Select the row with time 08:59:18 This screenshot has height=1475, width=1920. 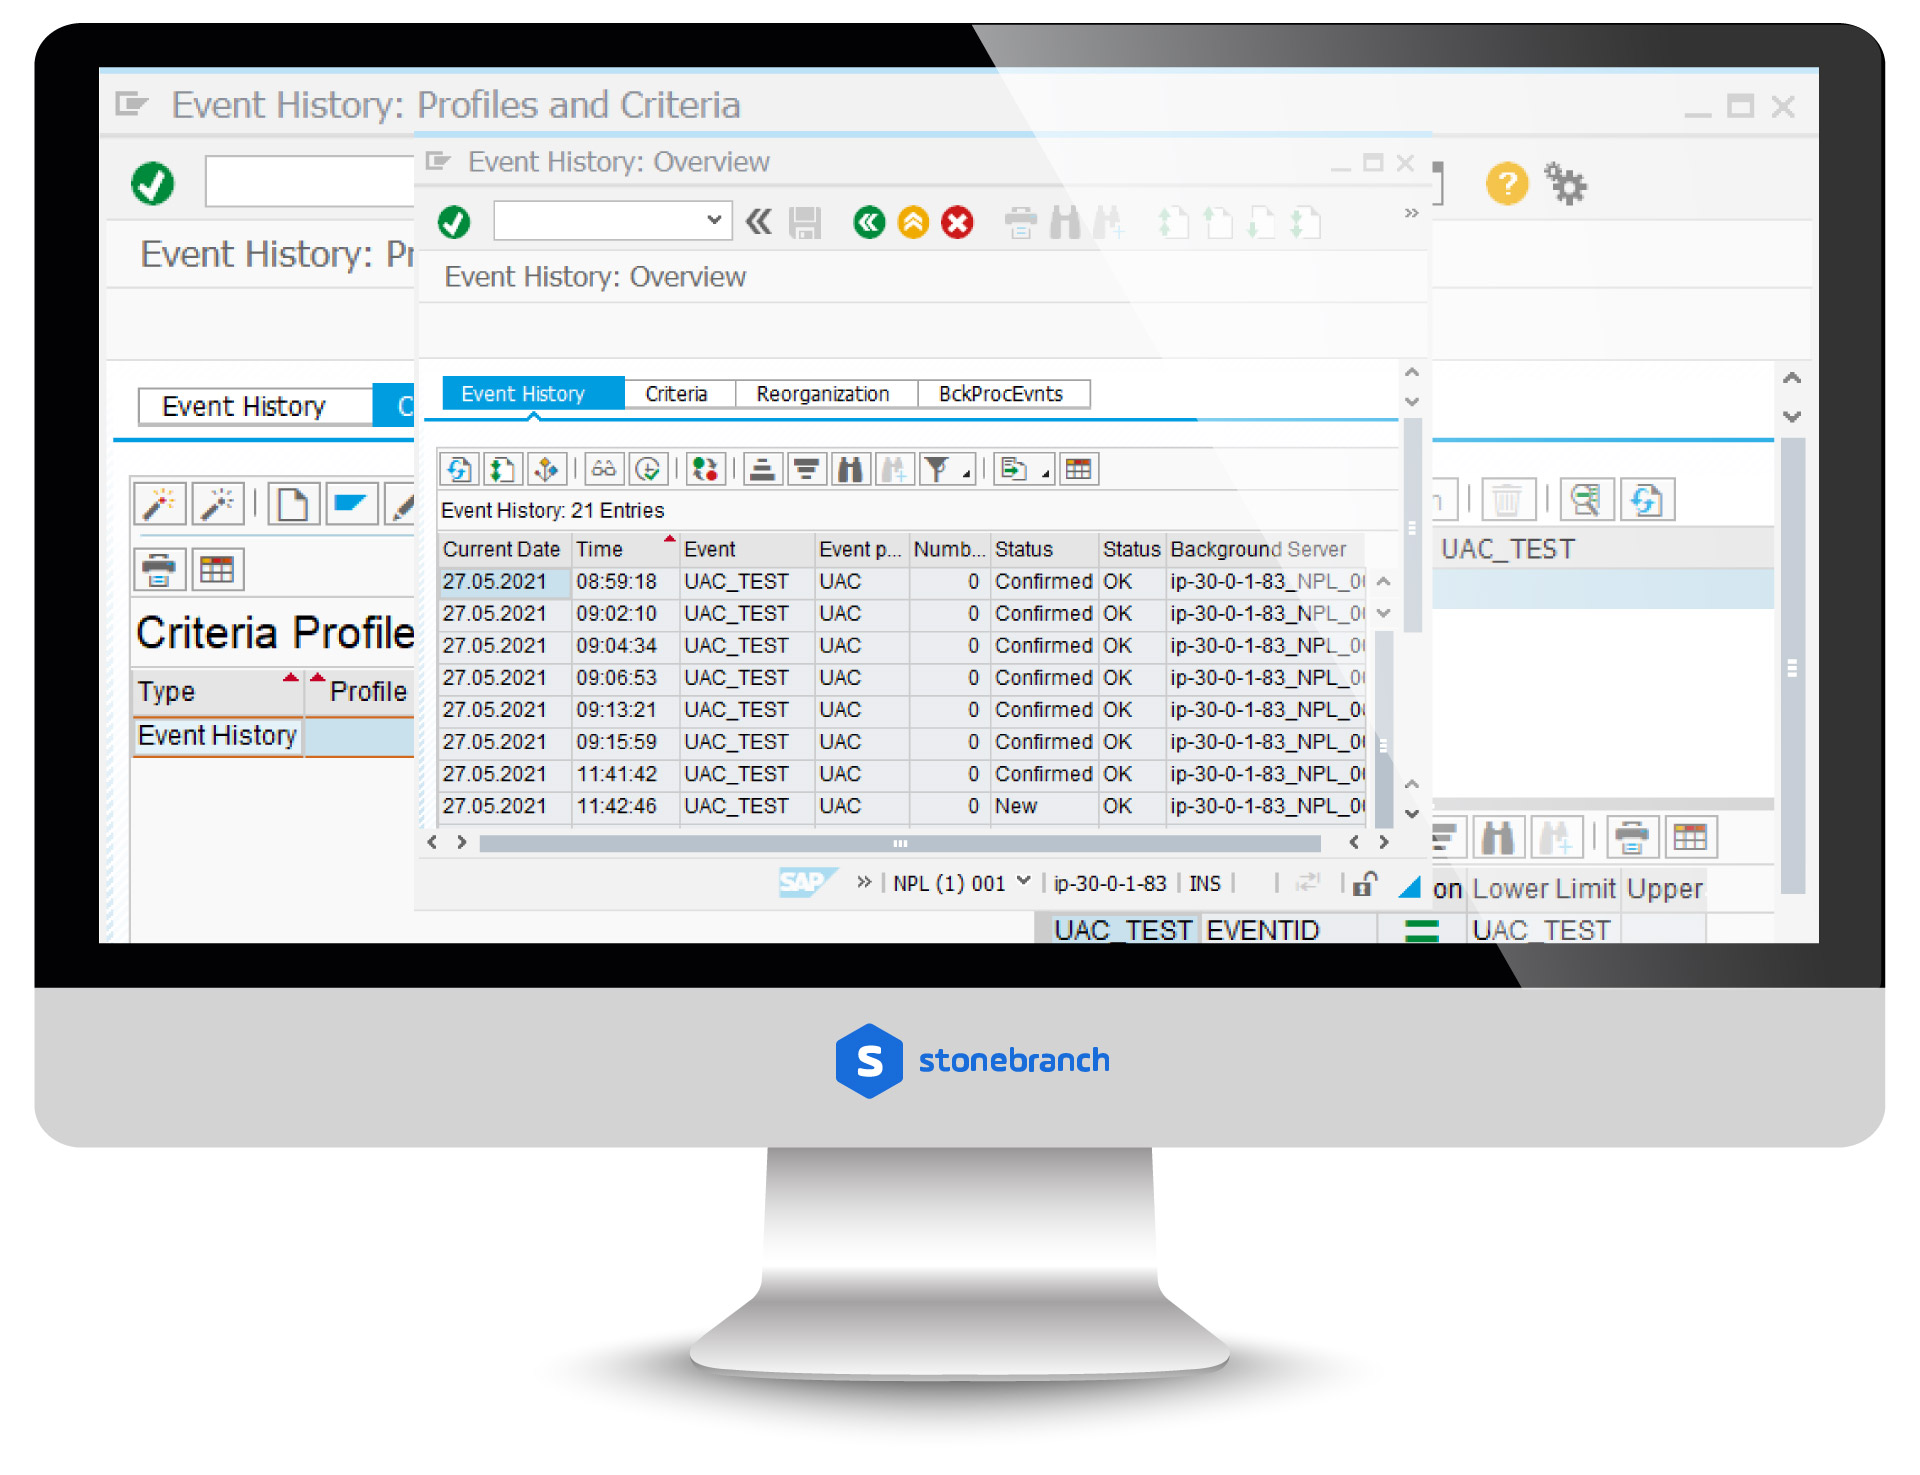click(902, 581)
